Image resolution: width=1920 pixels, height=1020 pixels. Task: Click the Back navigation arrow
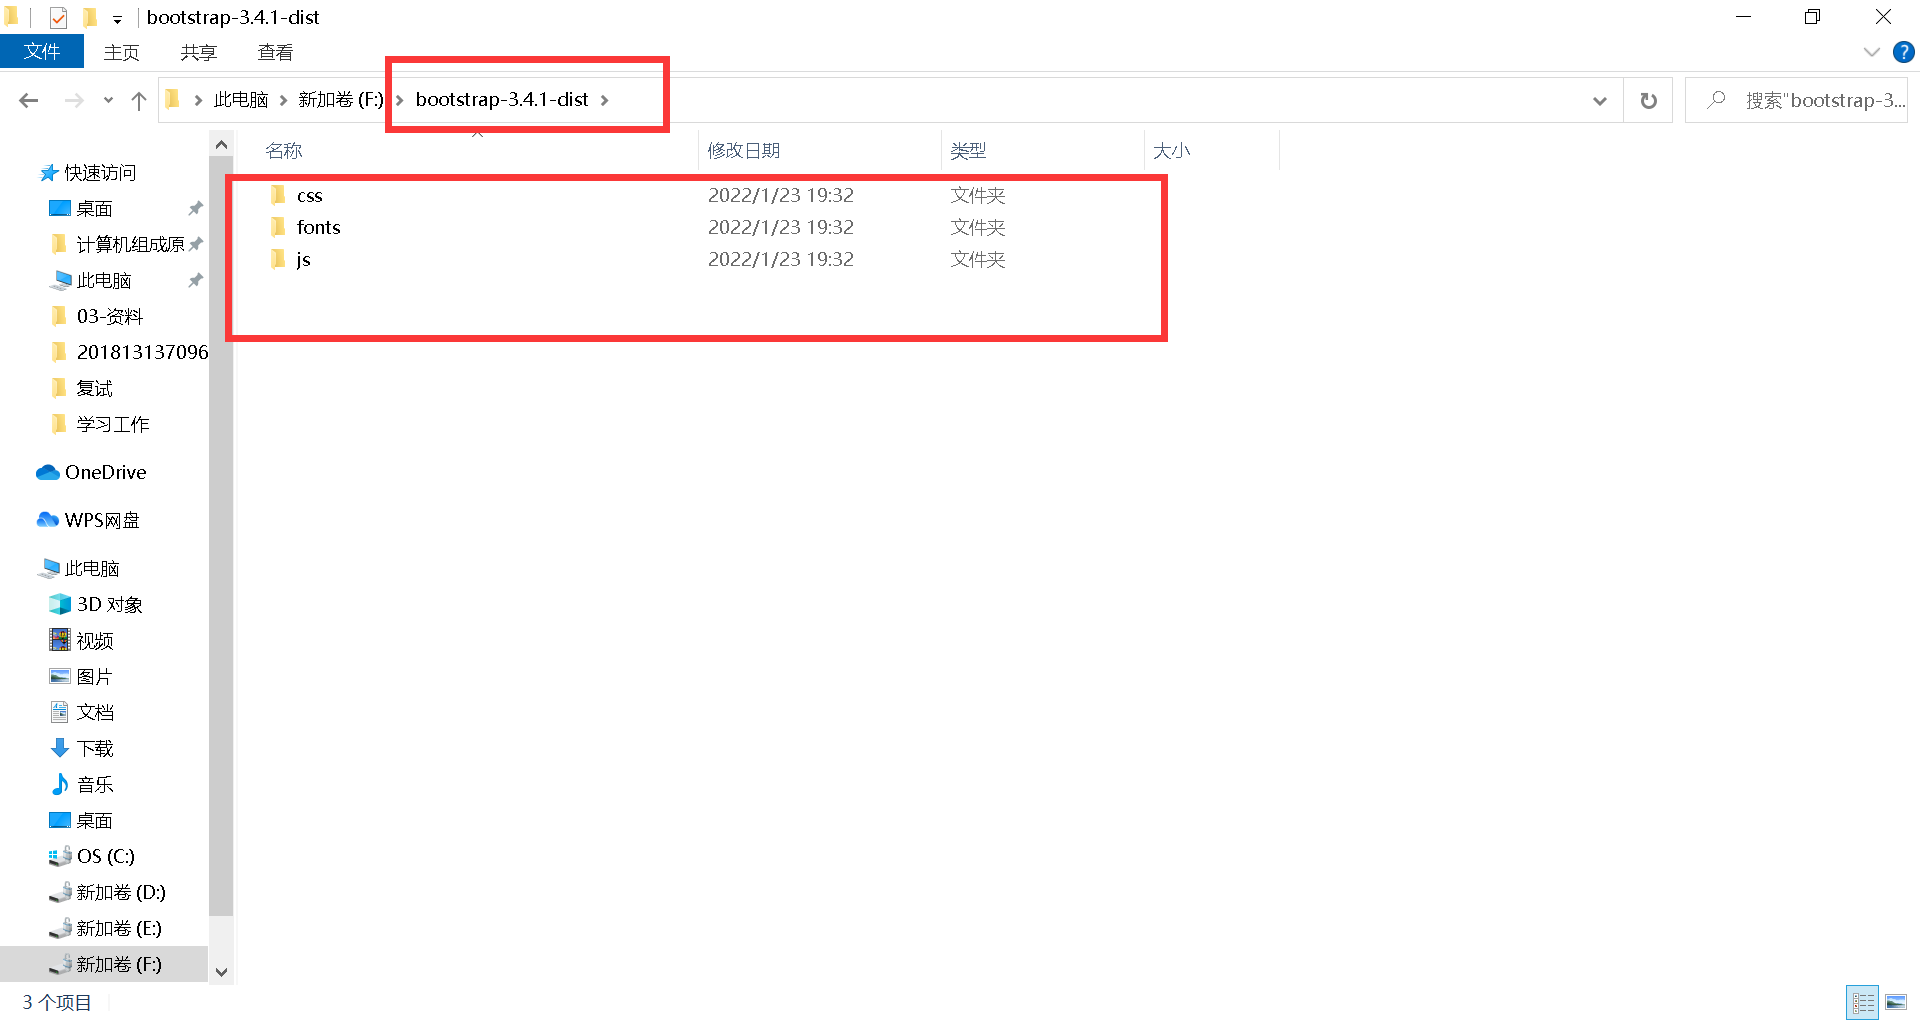pyautogui.click(x=29, y=100)
